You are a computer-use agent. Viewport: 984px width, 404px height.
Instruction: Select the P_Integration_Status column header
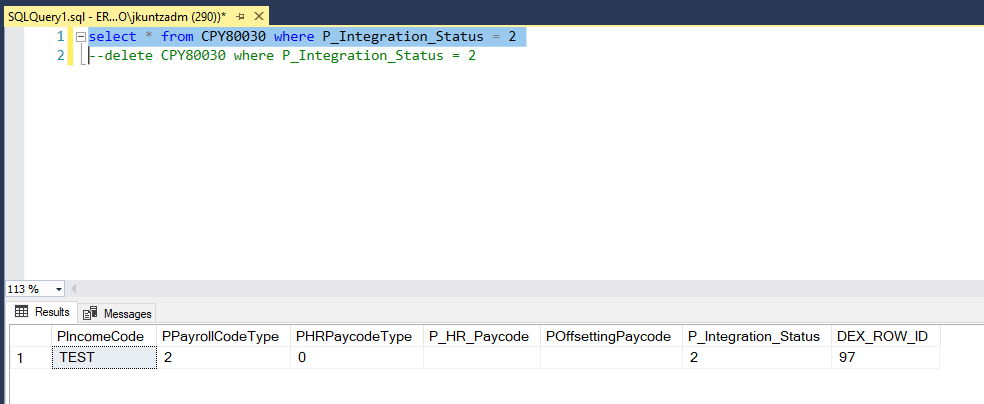pyautogui.click(x=755, y=336)
